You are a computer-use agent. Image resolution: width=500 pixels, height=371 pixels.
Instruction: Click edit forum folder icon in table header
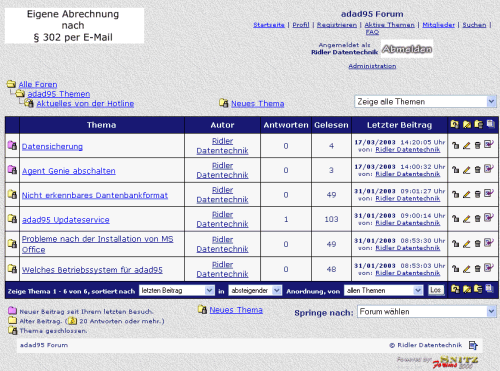click(467, 124)
